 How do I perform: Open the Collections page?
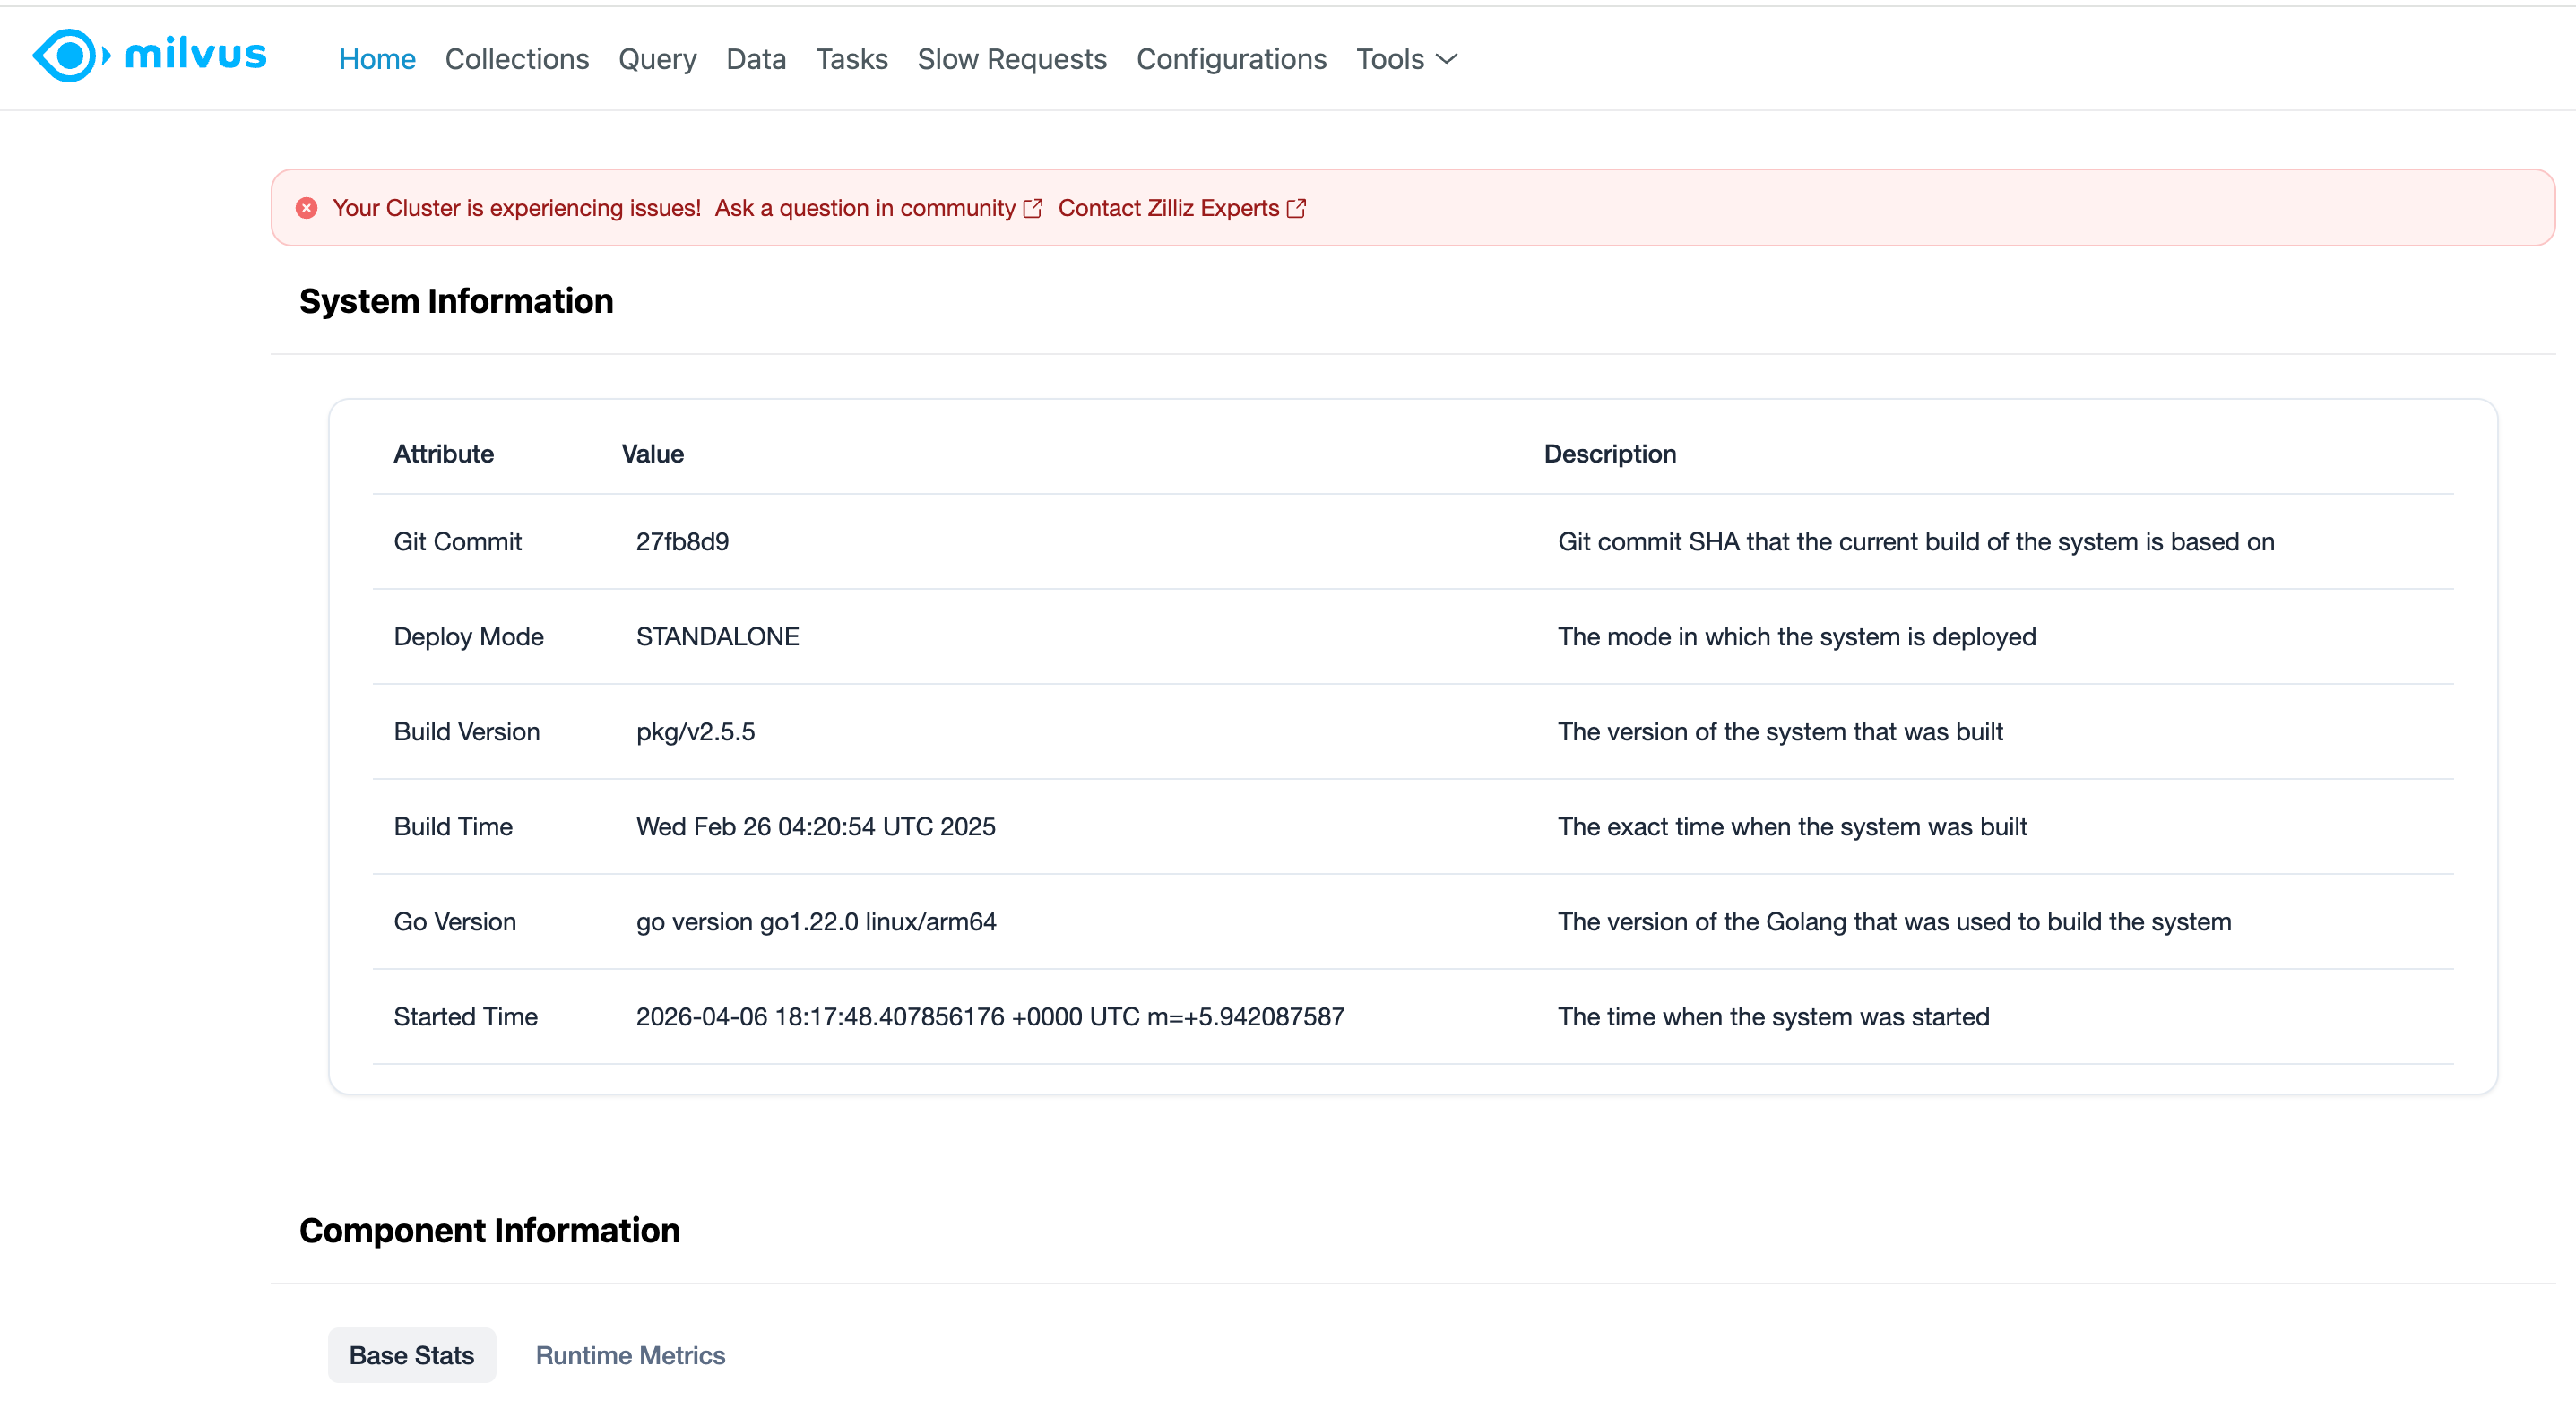coord(516,59)
